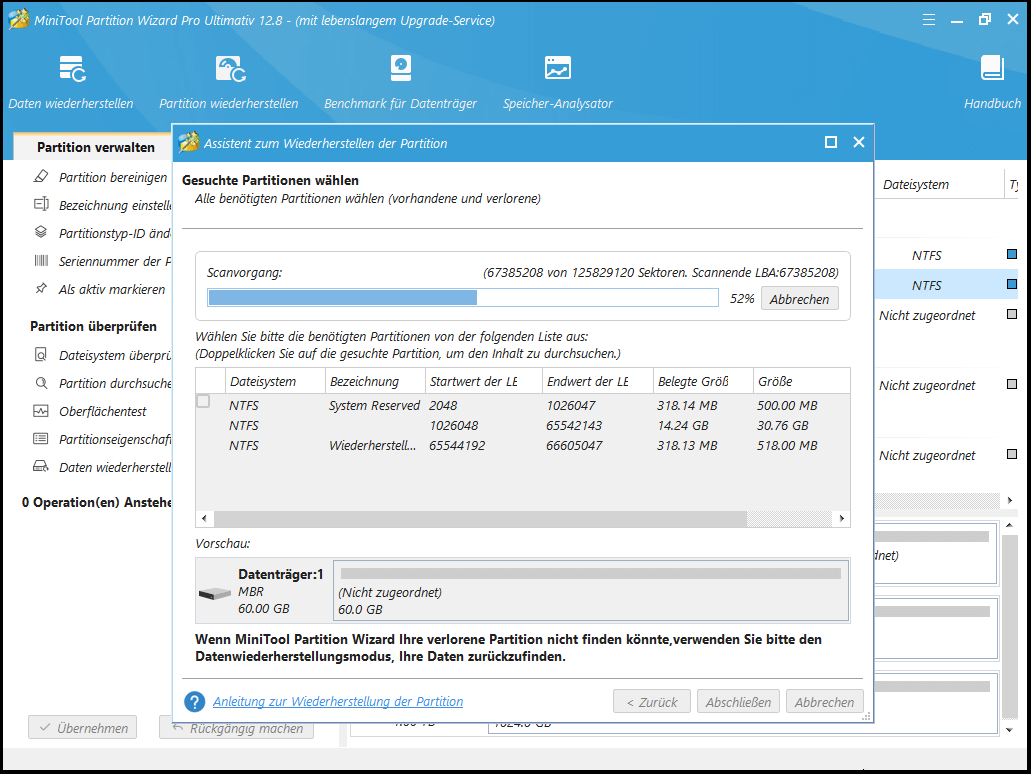The width and height of the screenshot is (1031, 774).
Task: Click the Rückgängig machen button
Action: point(237,729)
